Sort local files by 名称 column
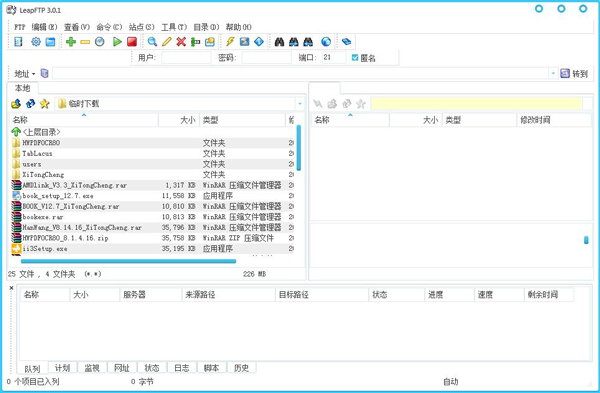The image size is (600, 393). tap(83, 120)
